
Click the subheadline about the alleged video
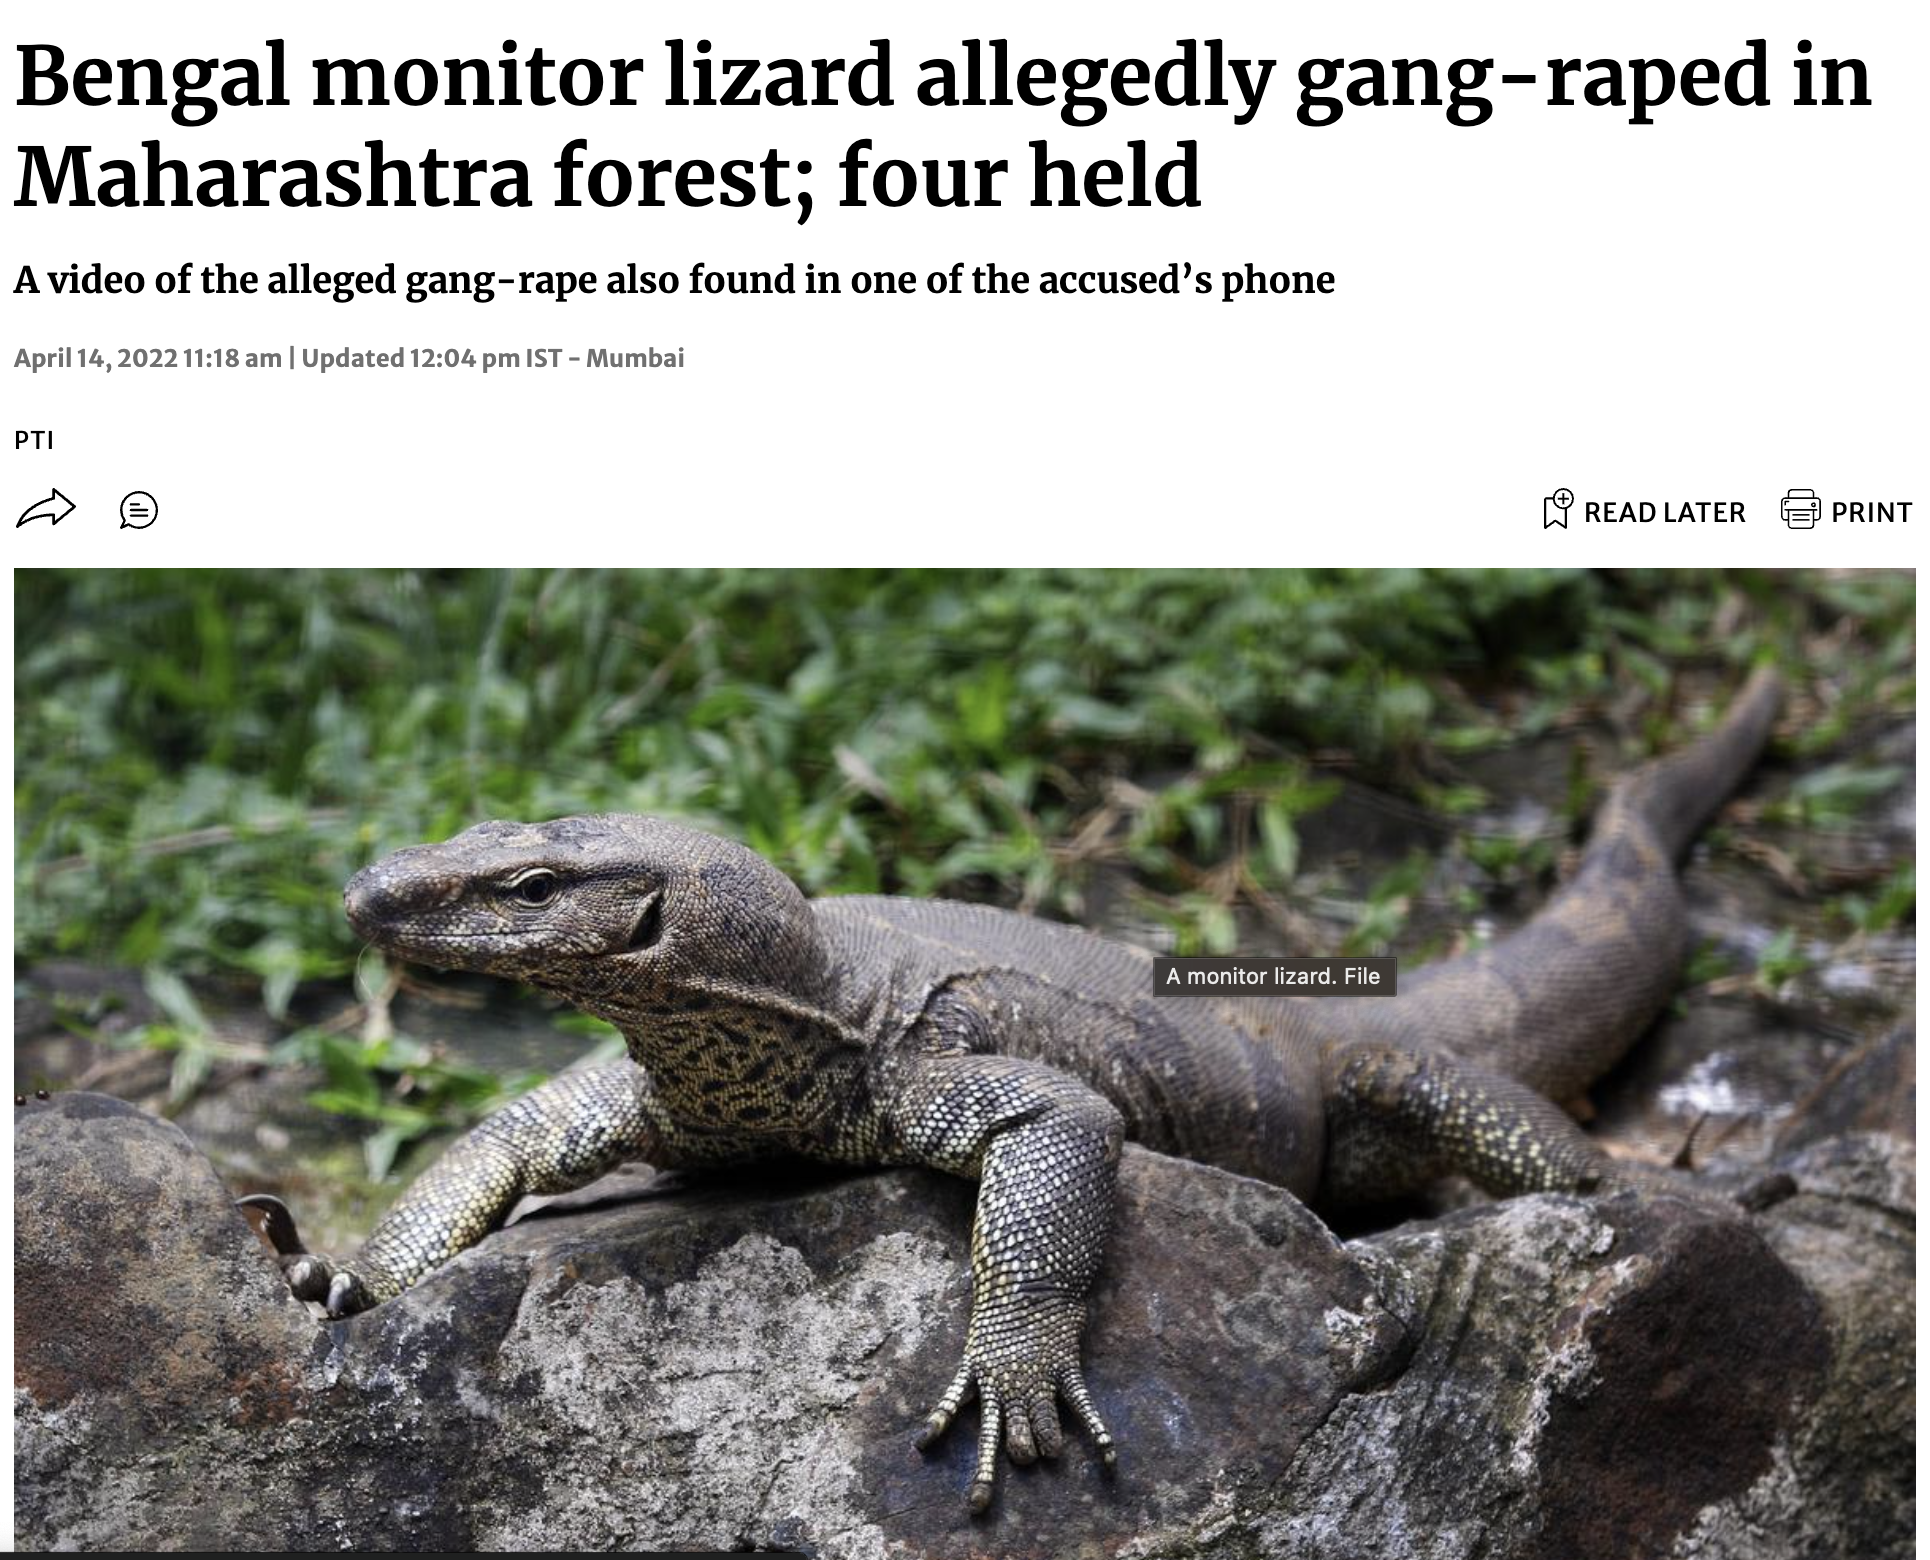tap(674, 280)
